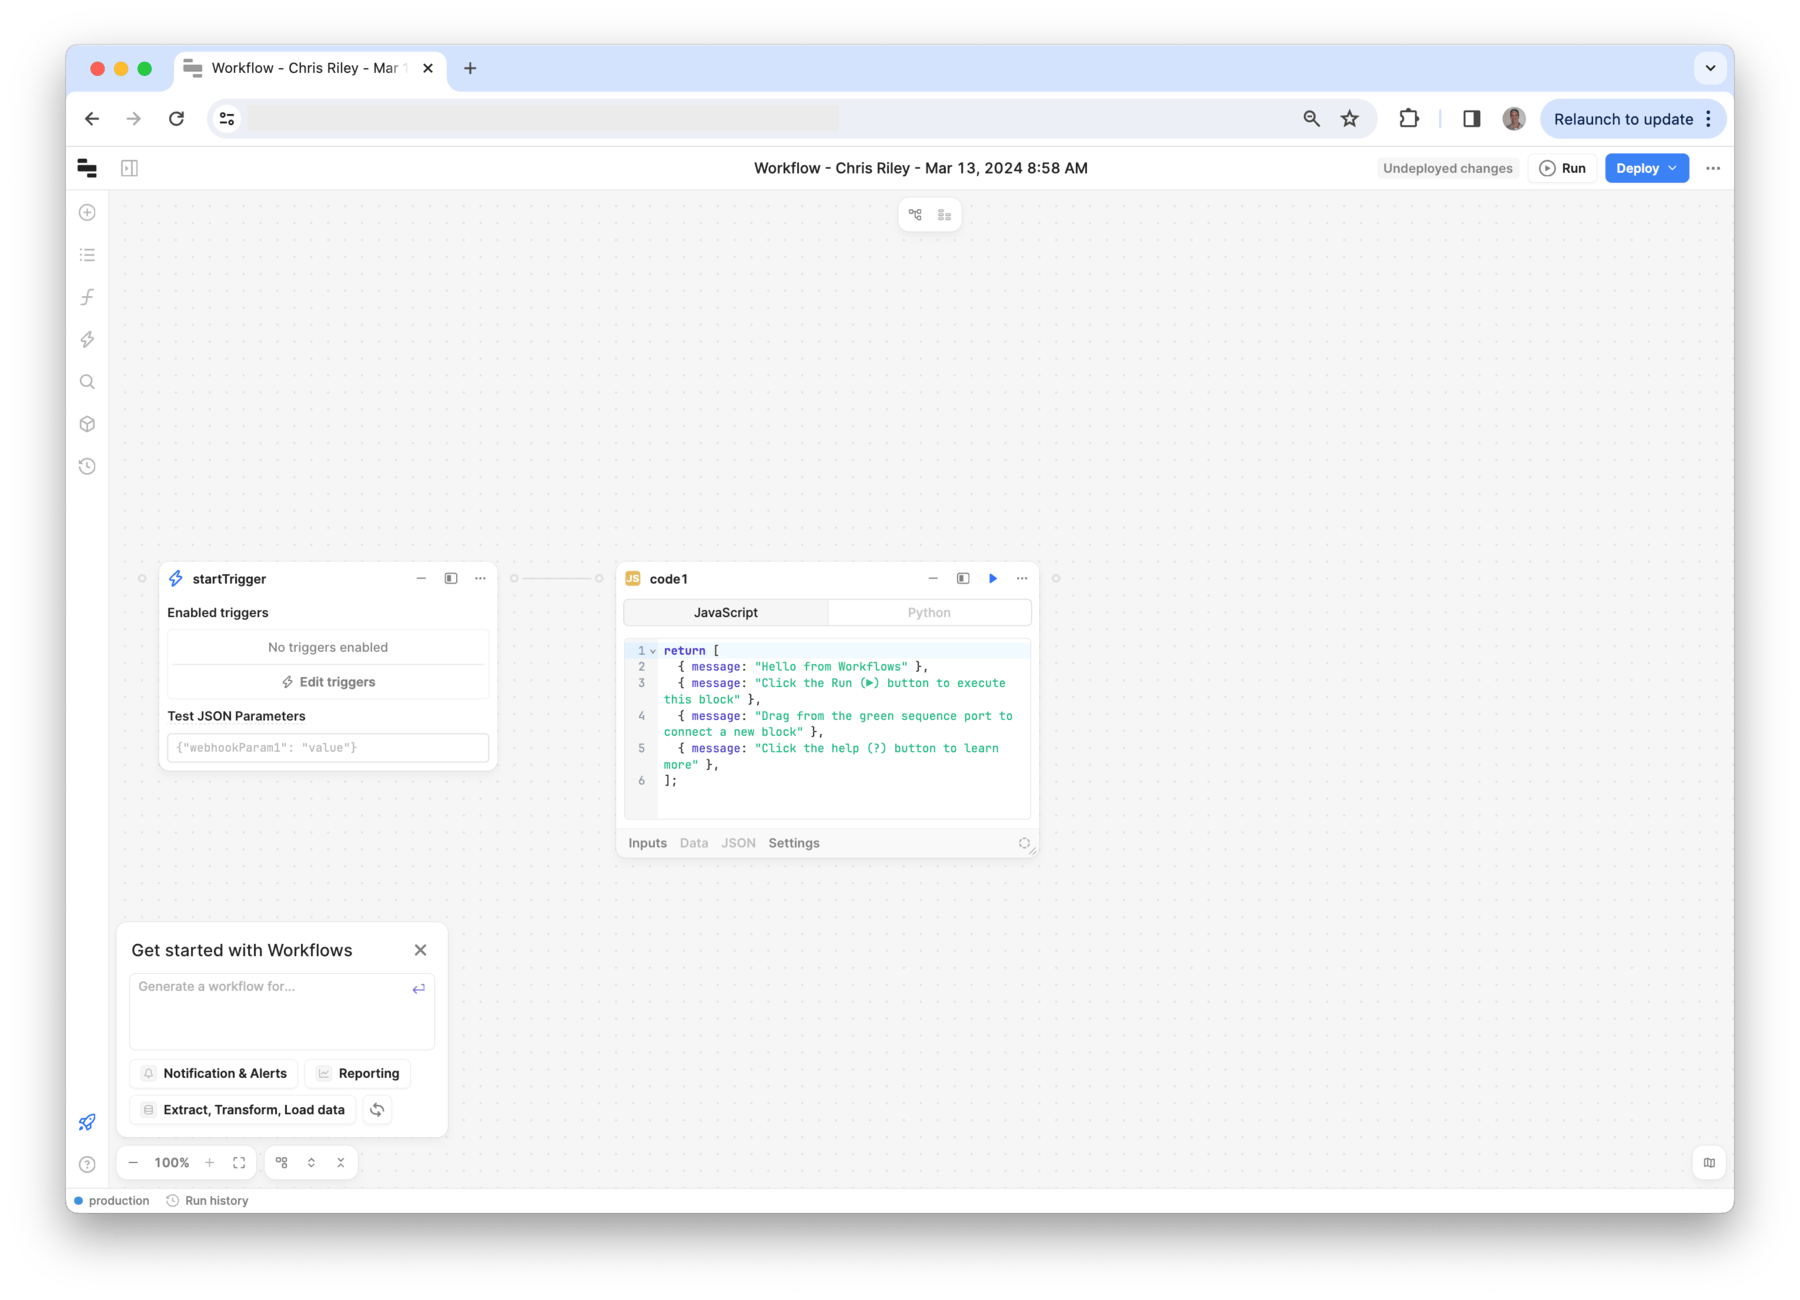The height and width of the screenshot is (1300, 1800).
Task: Click the Run workflow button
Action: point(1563,168)
